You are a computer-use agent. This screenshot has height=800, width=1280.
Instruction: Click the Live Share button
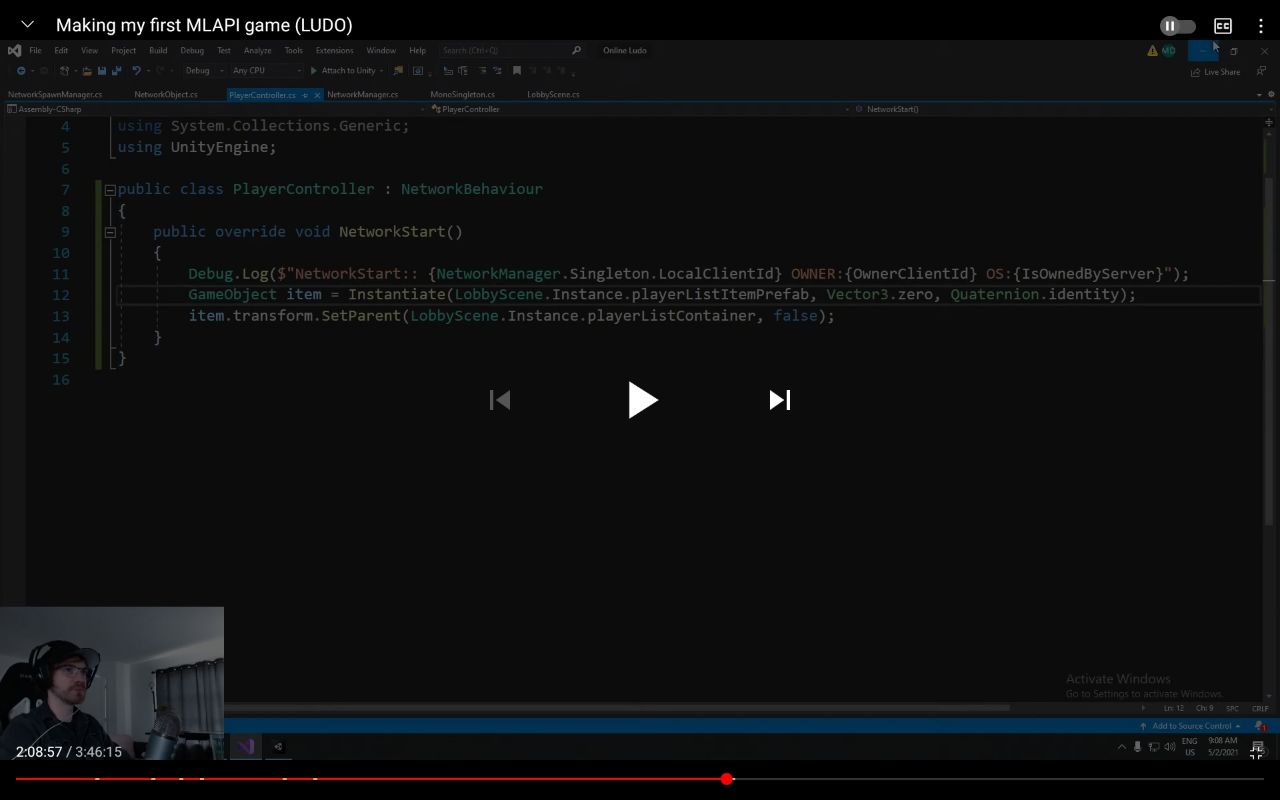[x=1215, y=72]
